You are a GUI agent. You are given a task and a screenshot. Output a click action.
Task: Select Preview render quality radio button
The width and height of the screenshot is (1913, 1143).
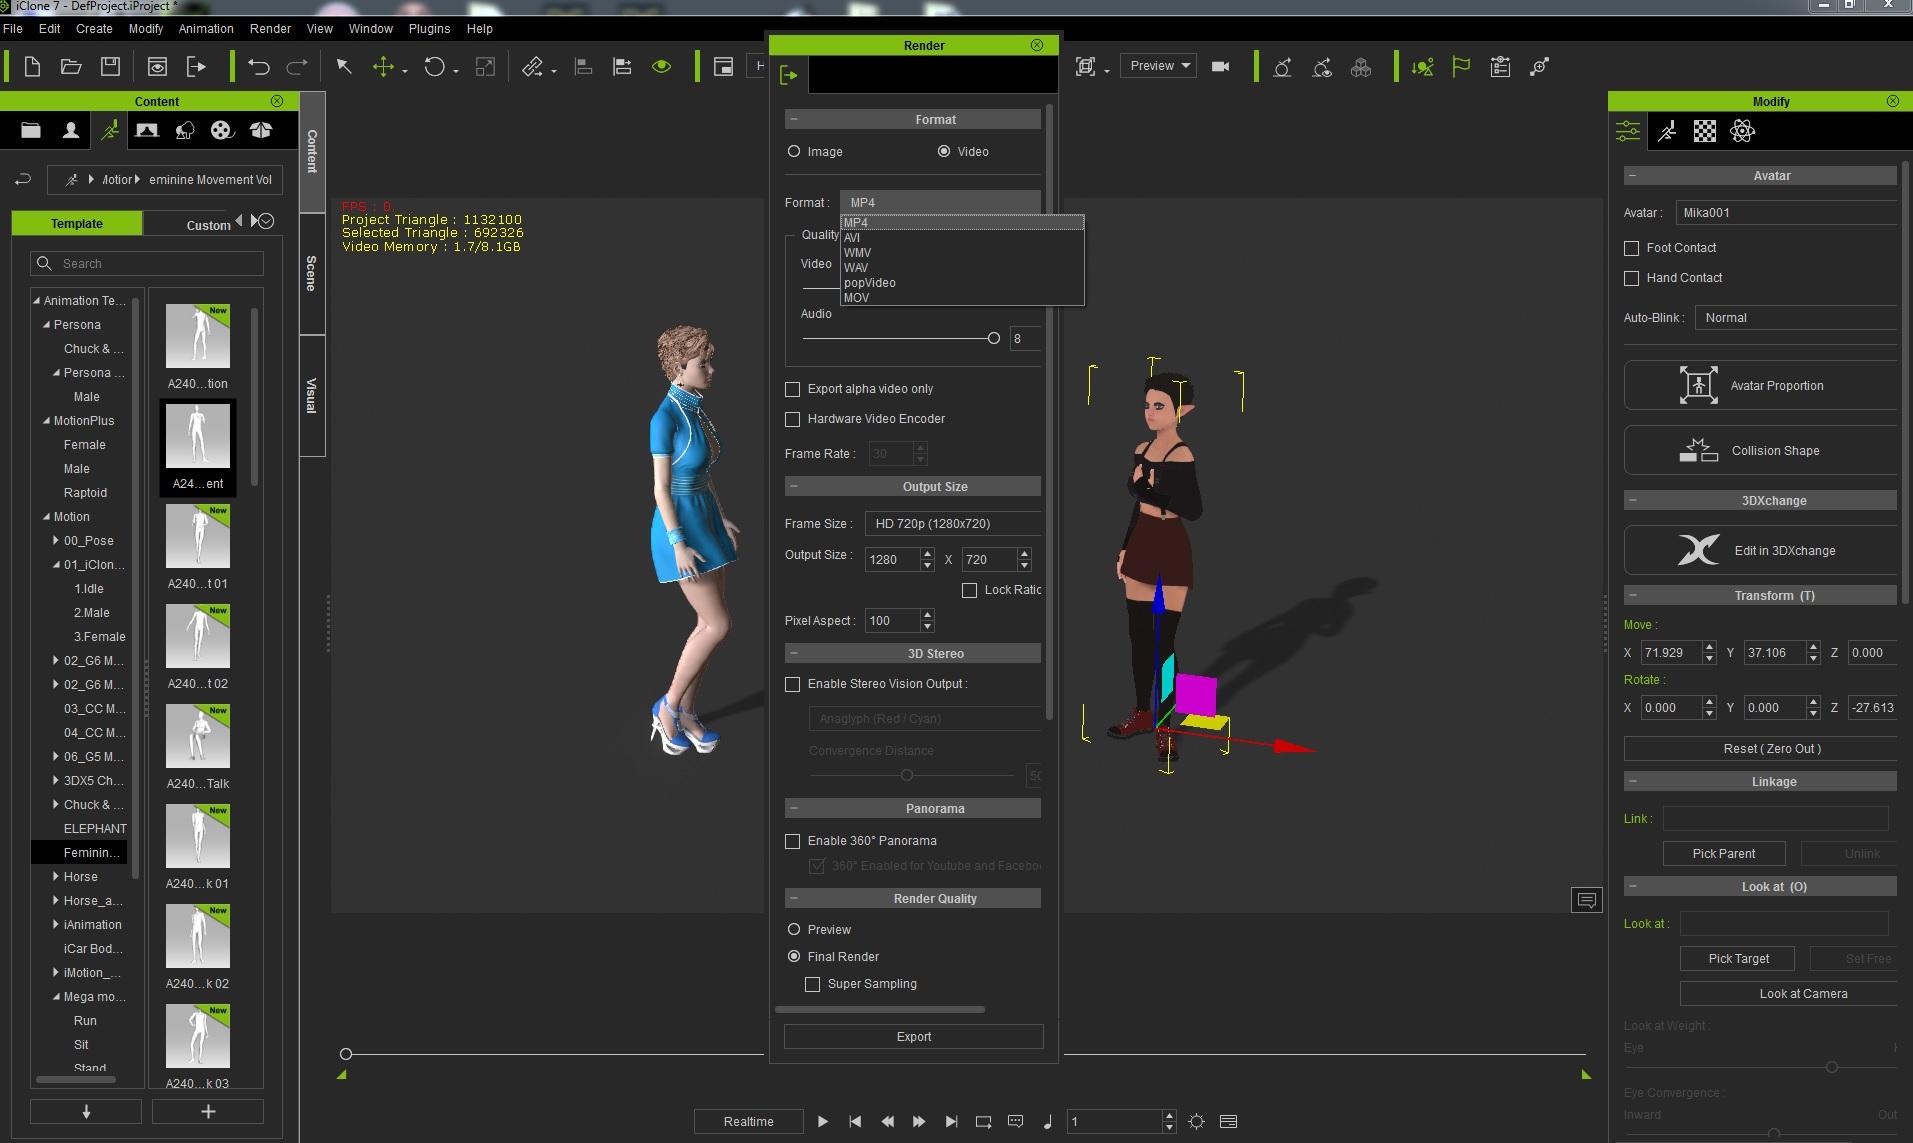pyautogui.click(x=794, y=930)
